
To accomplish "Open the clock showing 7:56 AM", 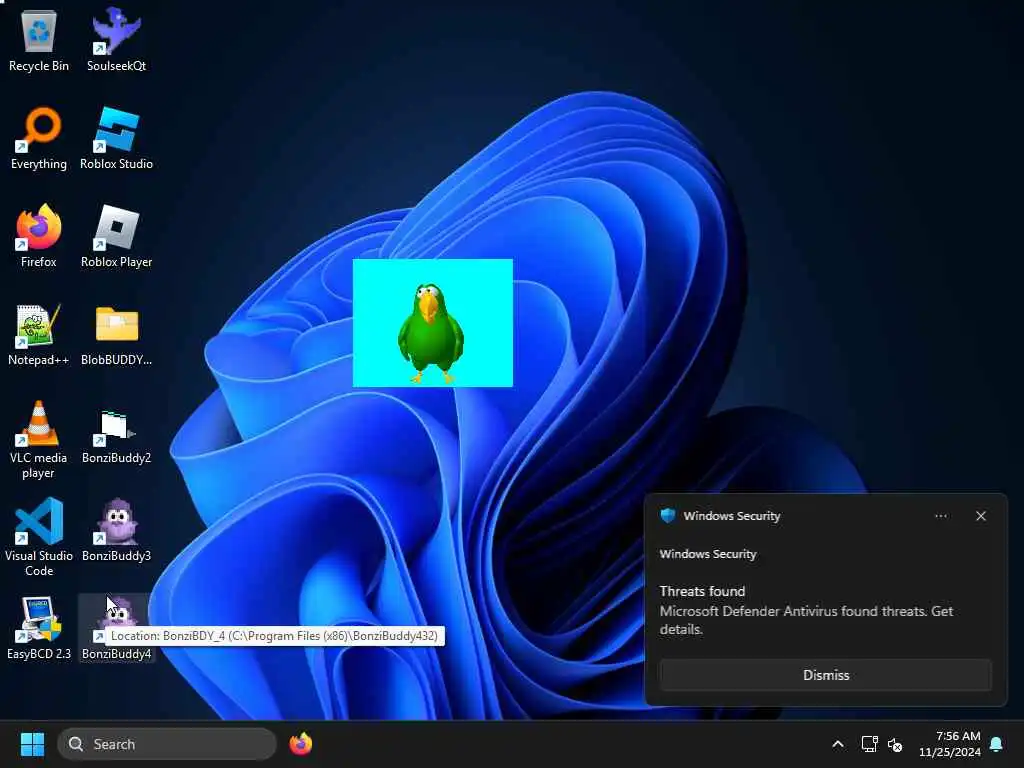I will [x=950, y=744].
